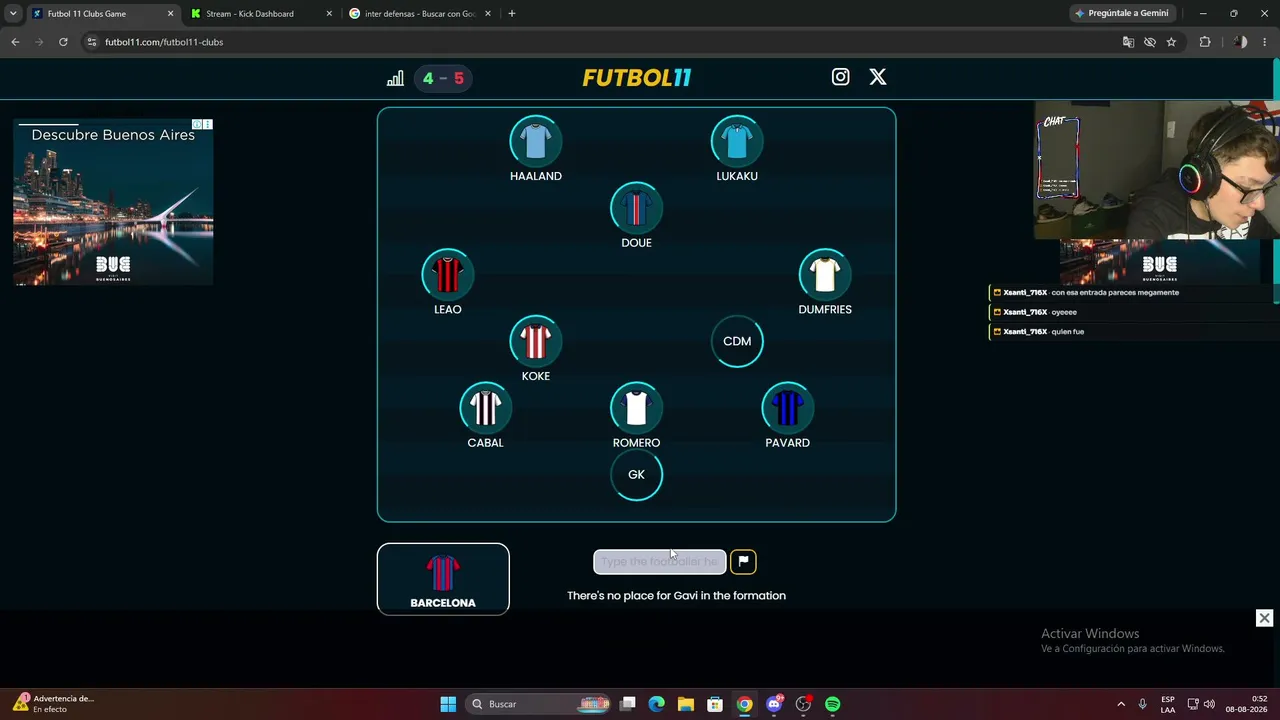This screenshot has width=1280, height=720.
Task: Close the Kick Dashboard tab
Action: 329,14
